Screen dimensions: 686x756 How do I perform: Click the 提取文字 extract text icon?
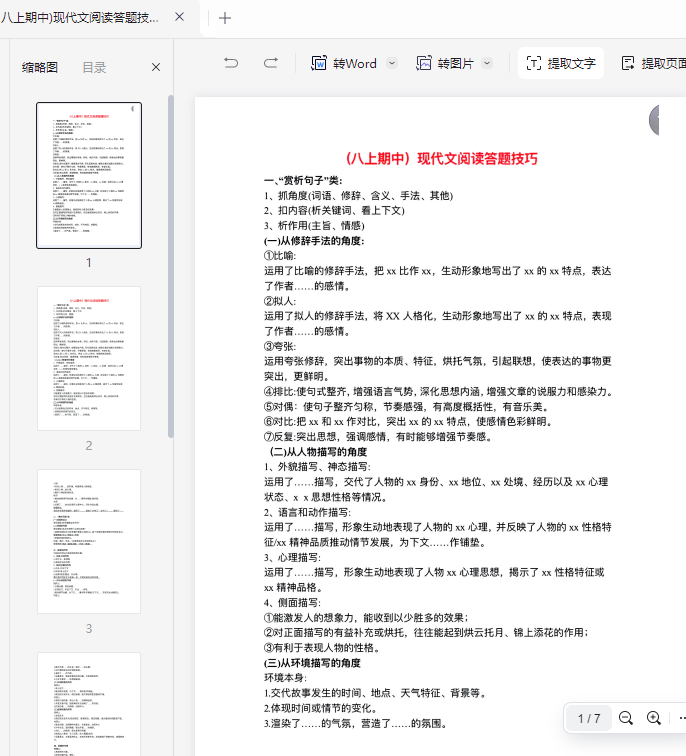click(x=534, y=63)
